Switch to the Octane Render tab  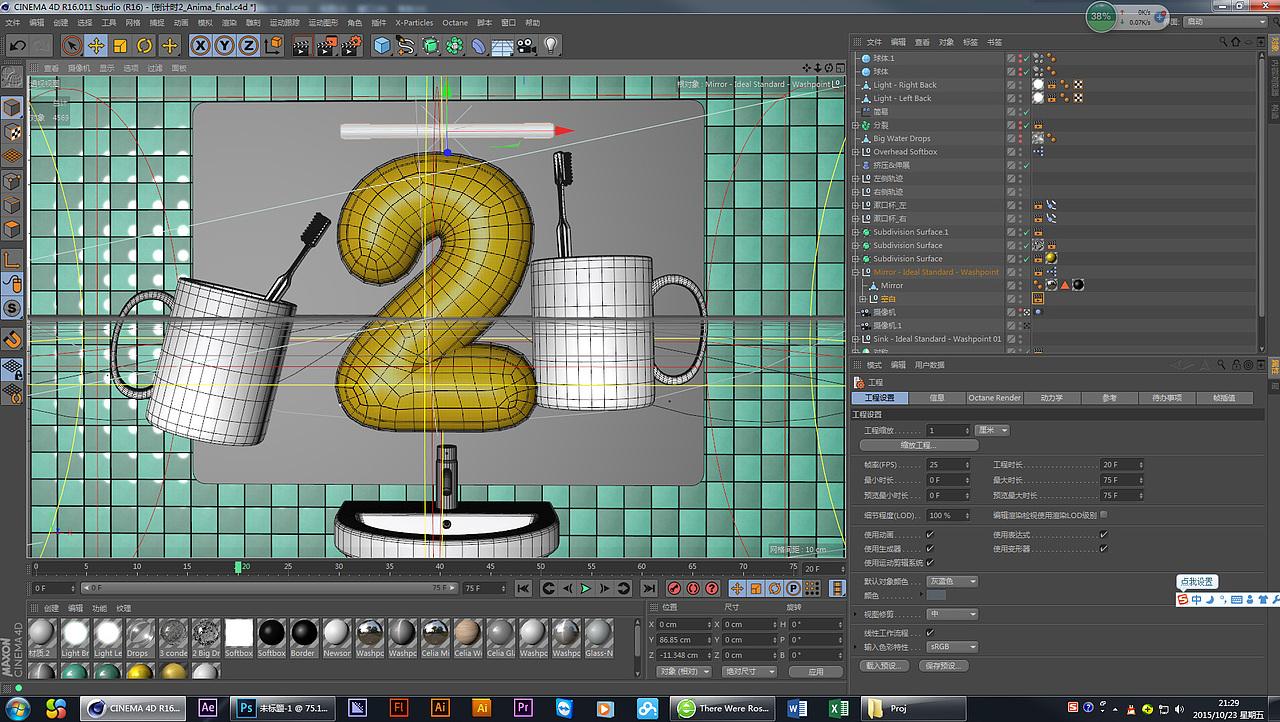click(x=994, y=398)
